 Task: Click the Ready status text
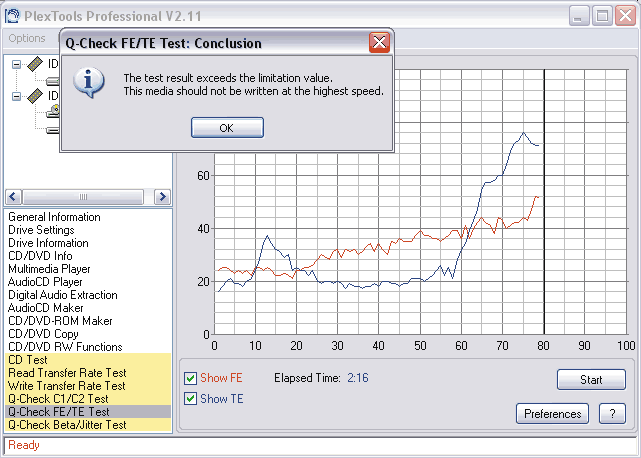click(x=24, y=445)
